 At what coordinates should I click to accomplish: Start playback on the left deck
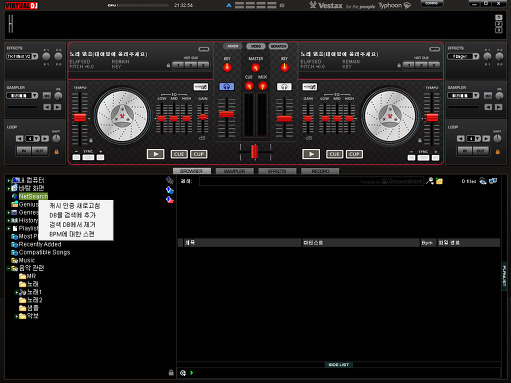[x=155, y=154]
